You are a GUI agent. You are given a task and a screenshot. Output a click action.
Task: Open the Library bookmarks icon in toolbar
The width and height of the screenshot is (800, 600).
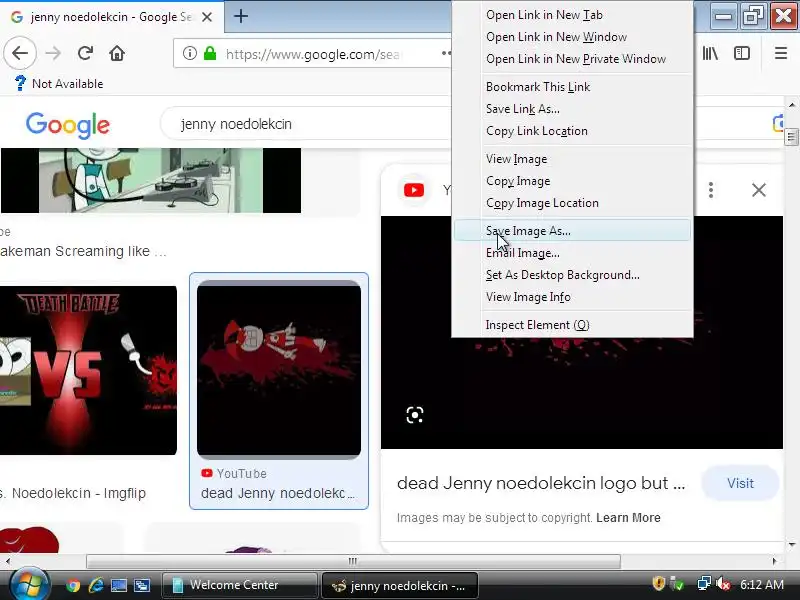[710, 53]
